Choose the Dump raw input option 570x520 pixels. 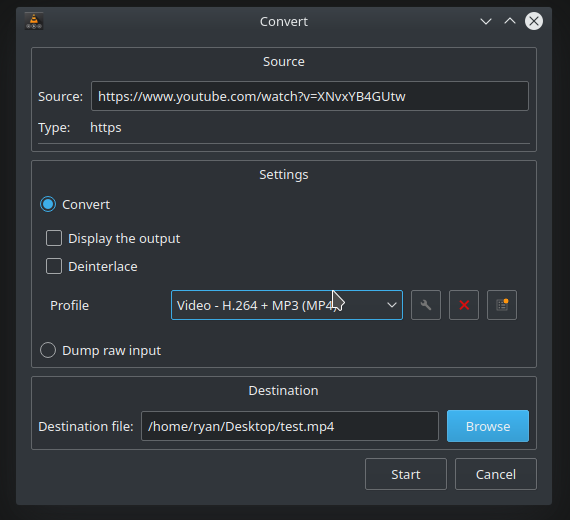pos(48,351)
